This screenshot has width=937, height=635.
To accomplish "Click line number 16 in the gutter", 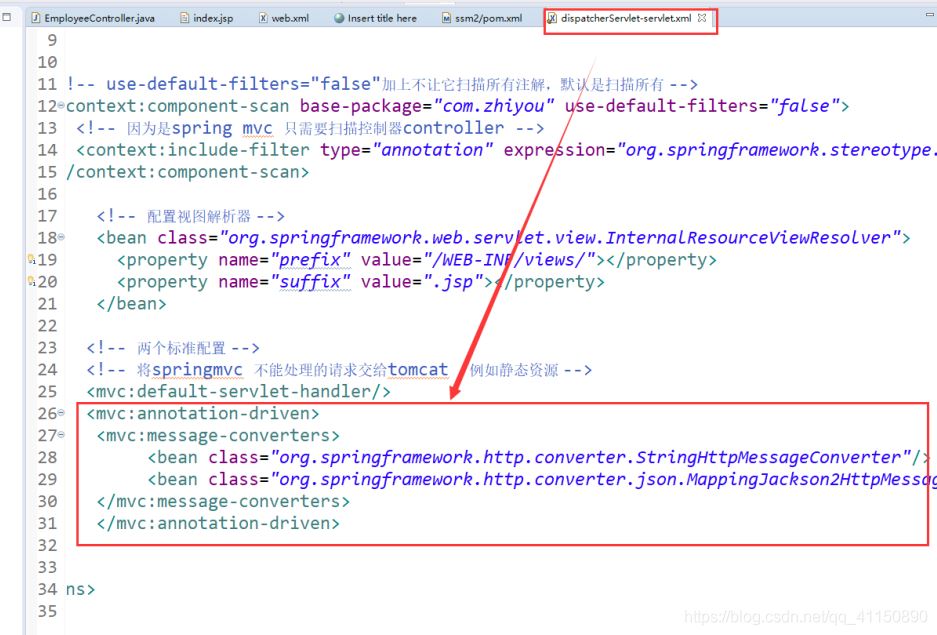I will (x=47, y=194).
